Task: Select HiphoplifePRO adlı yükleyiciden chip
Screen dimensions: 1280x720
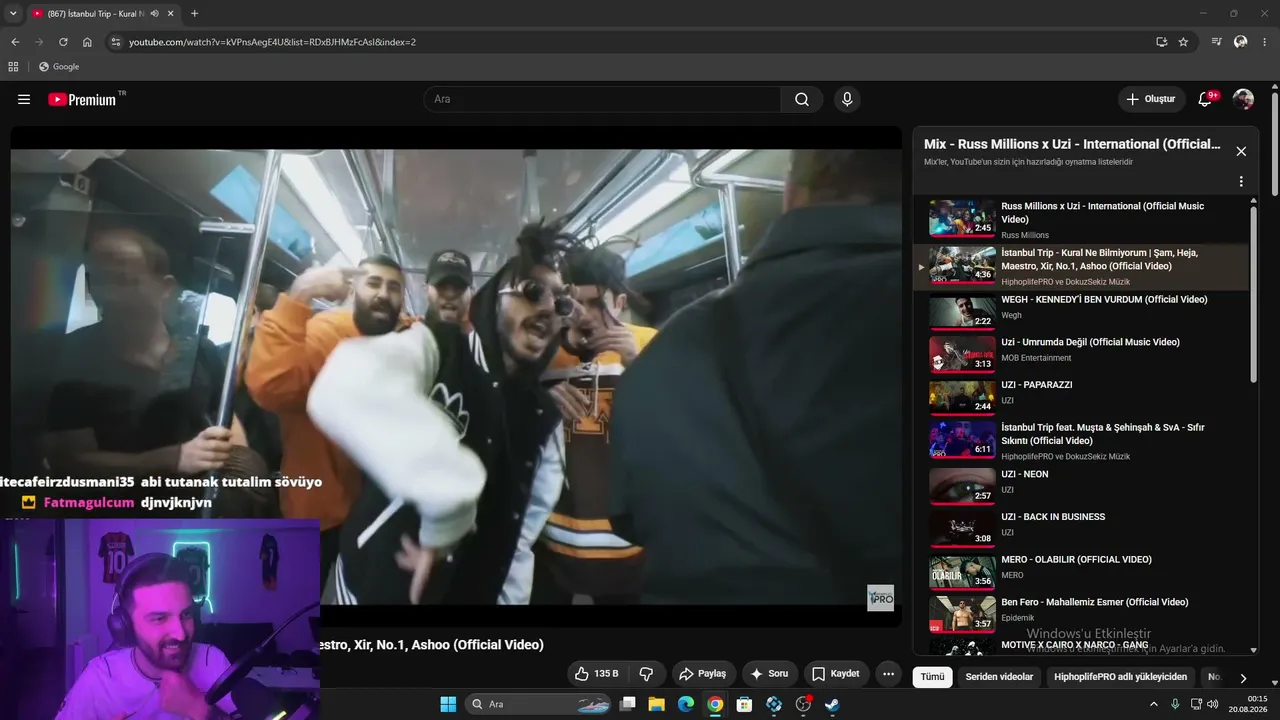Action: pyautogui.click(x=1120, y=677)
